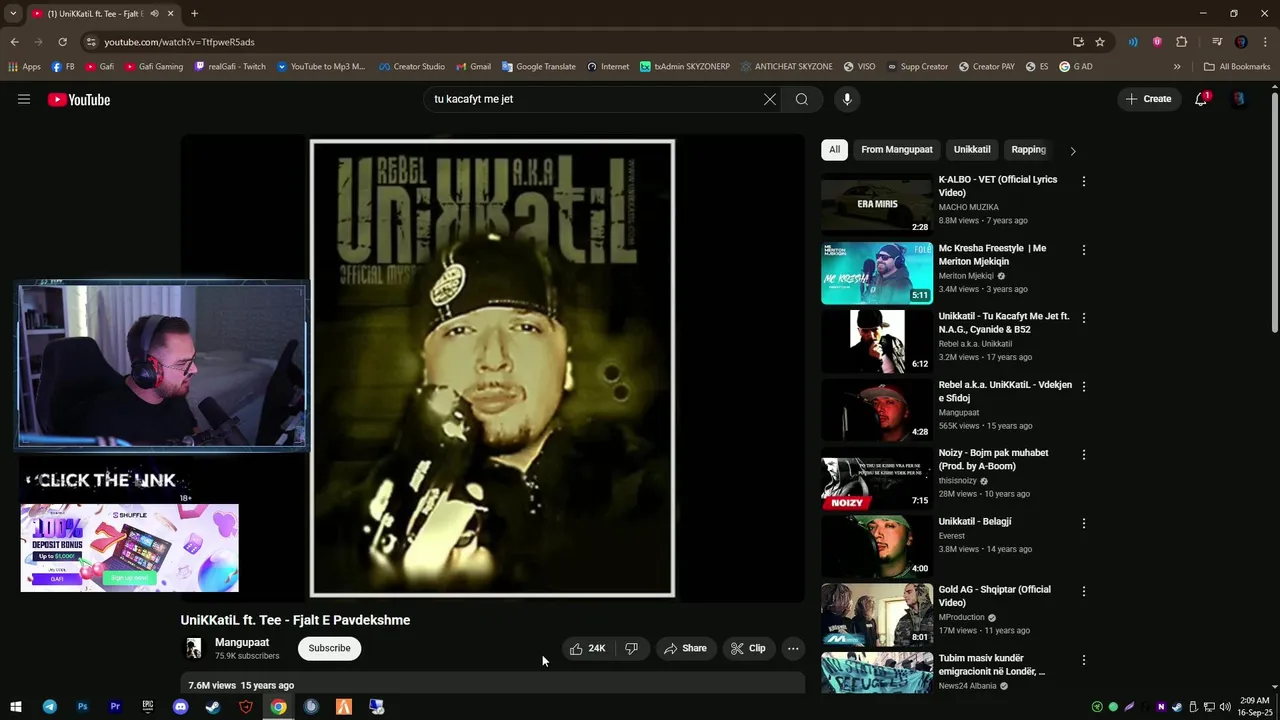The width and height of the screenshot is (1280, 720).
Task: Open Mangupaat channel name link
Action: (242, 643)
